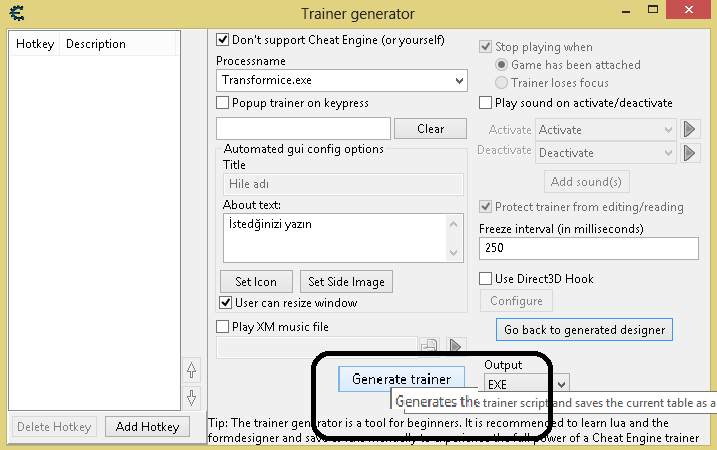Play the XM music file preview
Image resolution: width=717 pixels, height=450 pixels.
(x=455, y=346)
